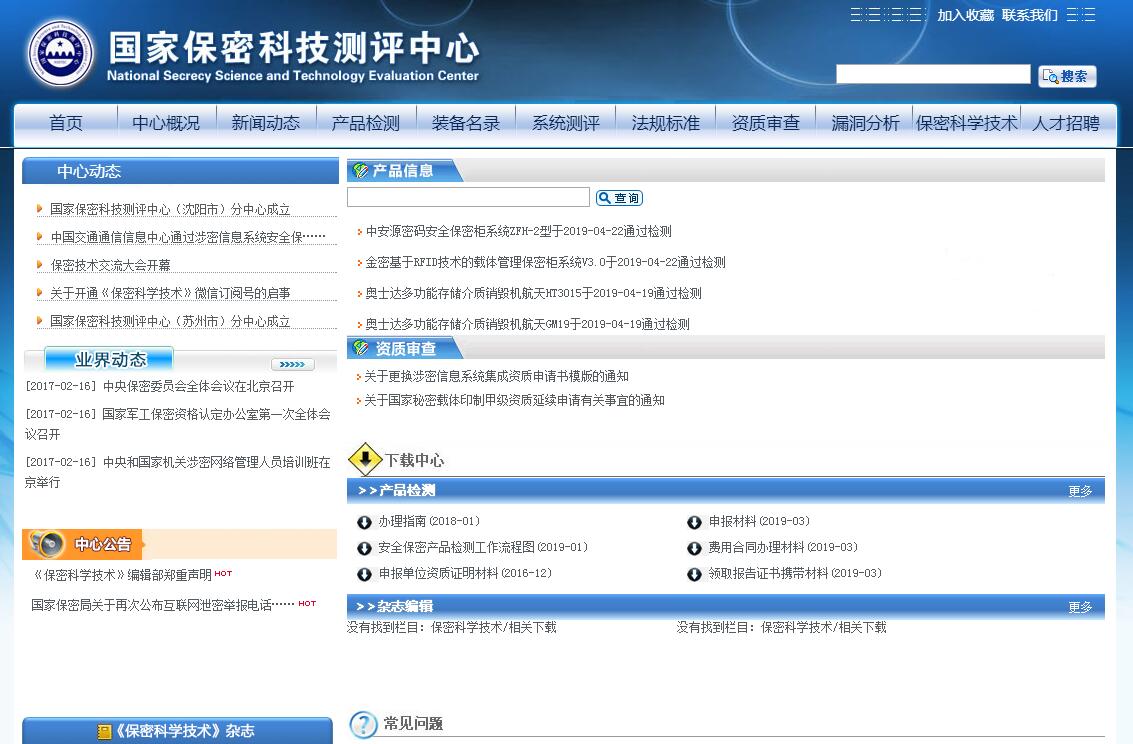Click download icon beside 领取报告证书携带材料
Screen dimensions: 1133x744
(694, 574)
